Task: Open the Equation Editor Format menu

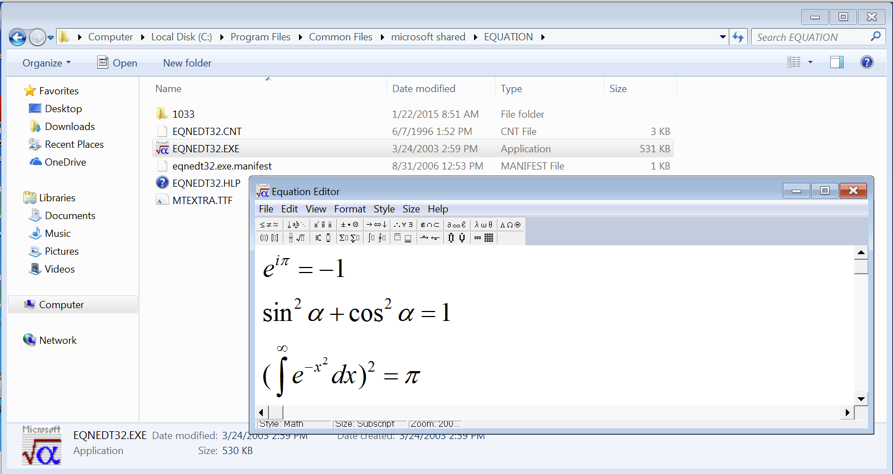Action: point(350,209)
